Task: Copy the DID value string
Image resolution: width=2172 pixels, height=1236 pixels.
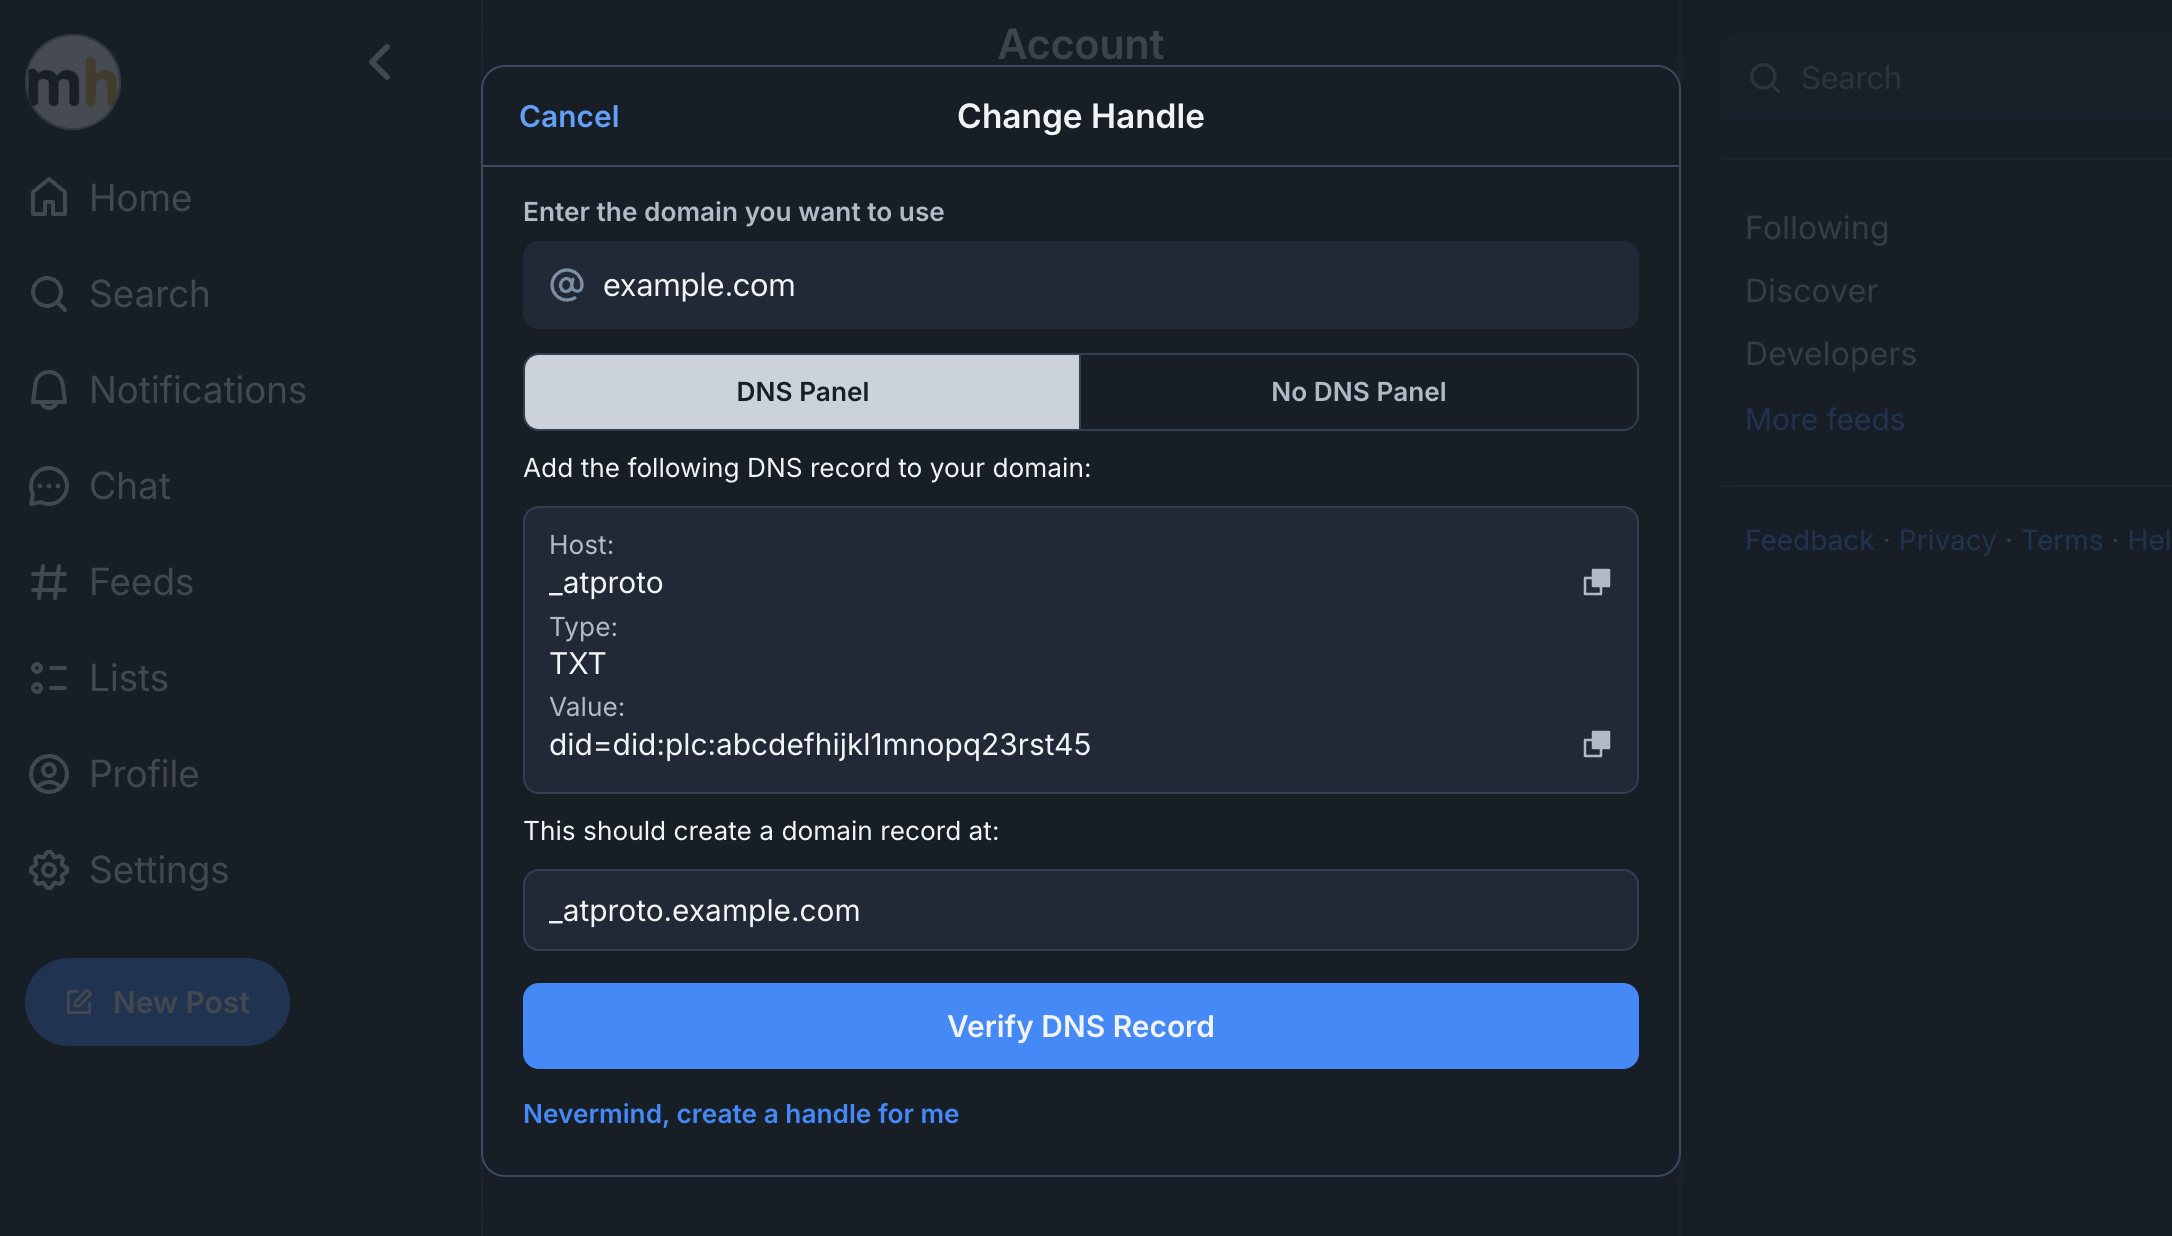Action: pyautogui.click(x=1596, y=744)
